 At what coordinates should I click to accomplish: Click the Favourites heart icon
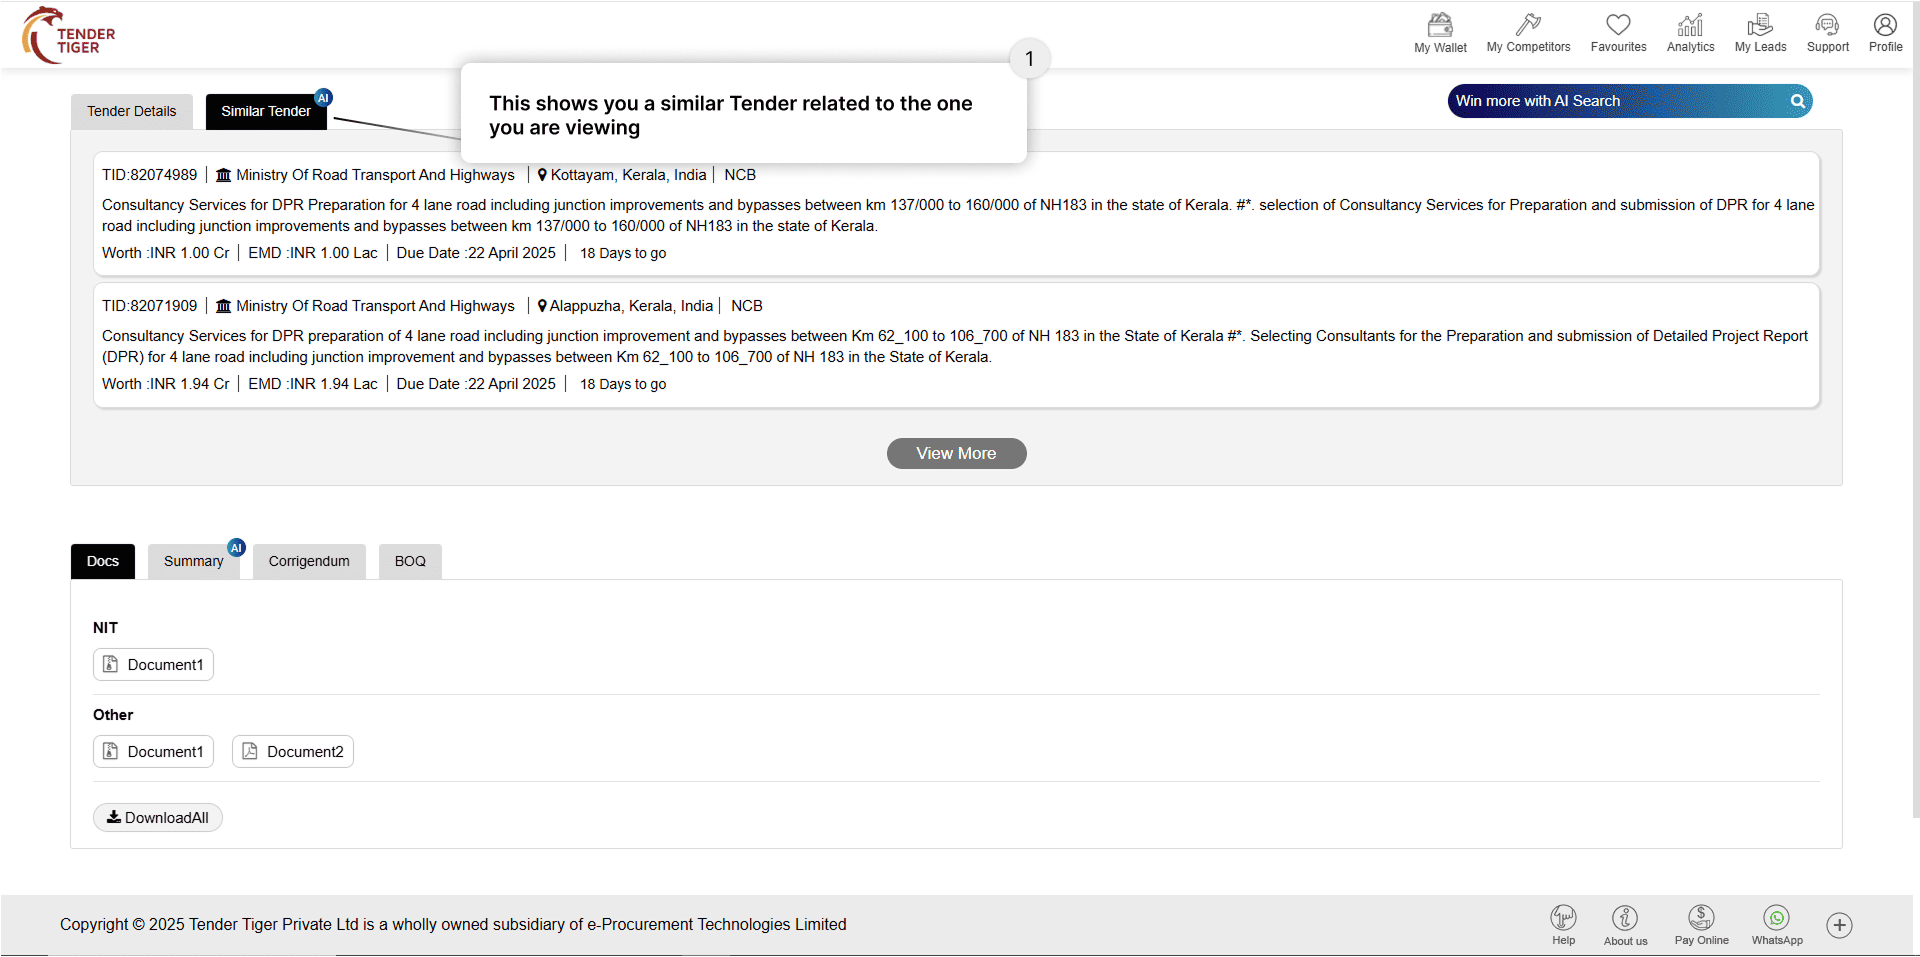pos(1618,25)
